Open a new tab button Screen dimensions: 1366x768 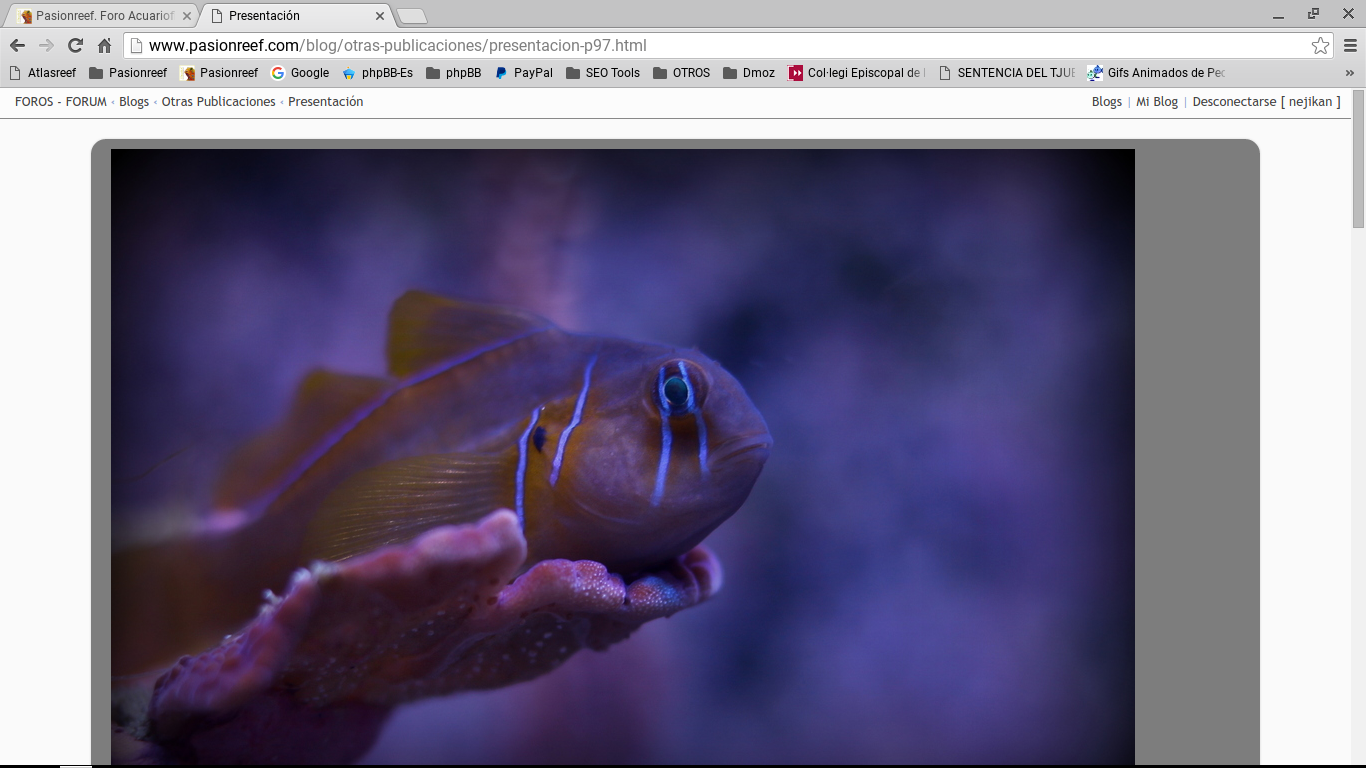click(x=411, y=16)
